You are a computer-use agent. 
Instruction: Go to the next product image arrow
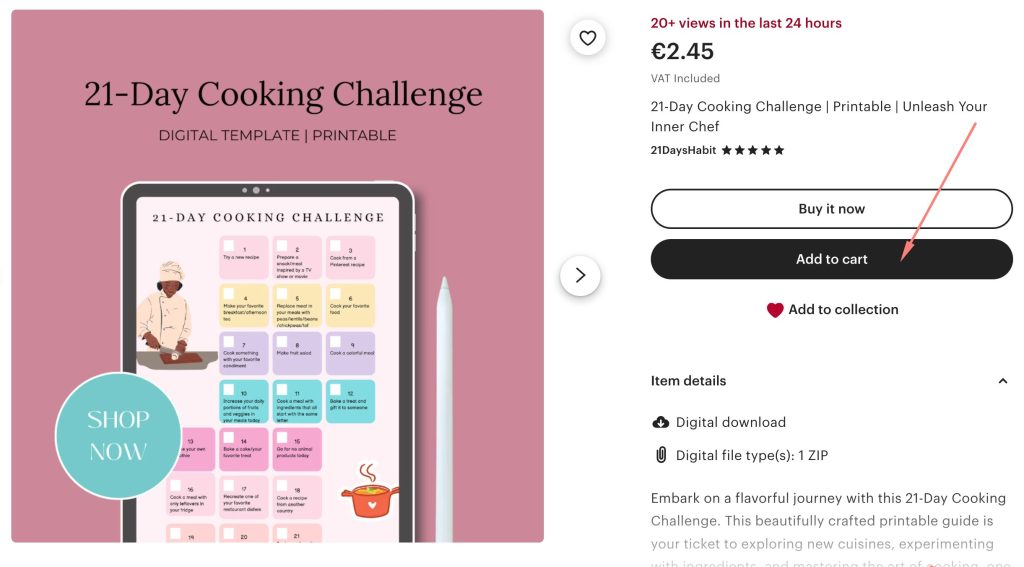tap(580, 276)
